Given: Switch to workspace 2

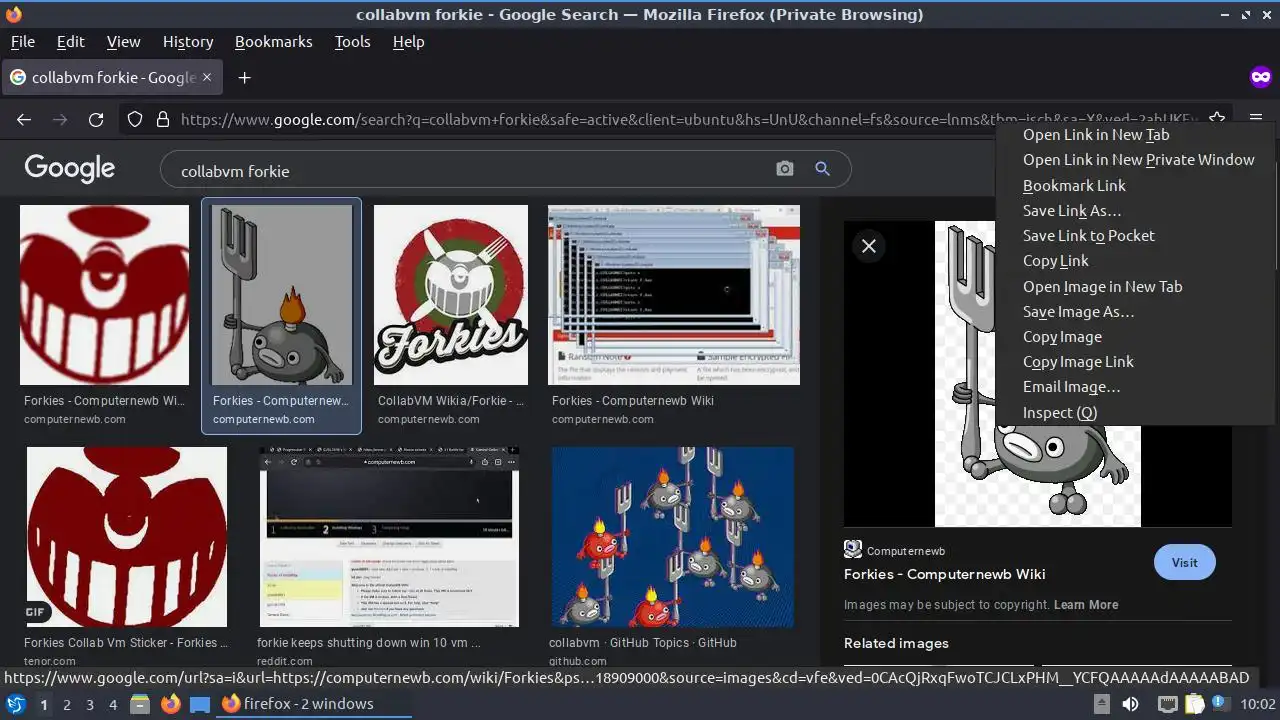Looking at the screenshot, I should coord(67,704).
